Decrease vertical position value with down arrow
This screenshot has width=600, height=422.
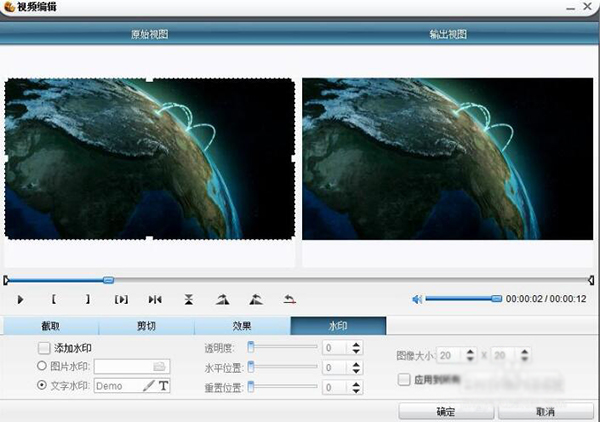point(356,391)
